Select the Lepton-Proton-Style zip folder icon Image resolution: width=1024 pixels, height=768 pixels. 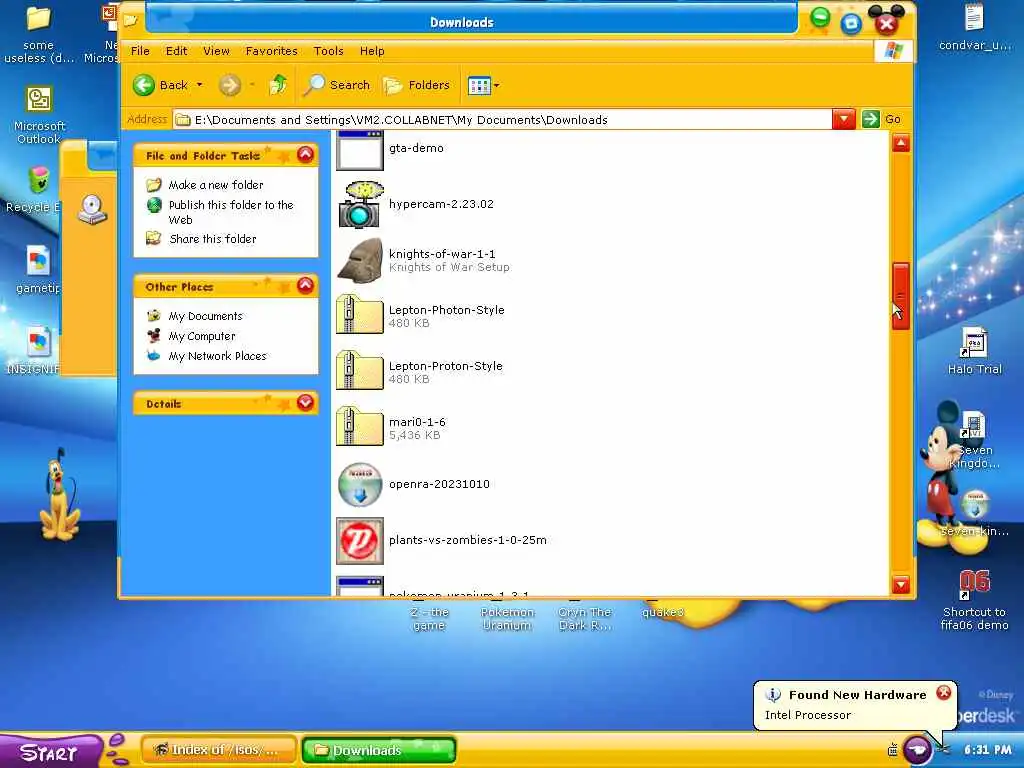(x=360, y=370)
